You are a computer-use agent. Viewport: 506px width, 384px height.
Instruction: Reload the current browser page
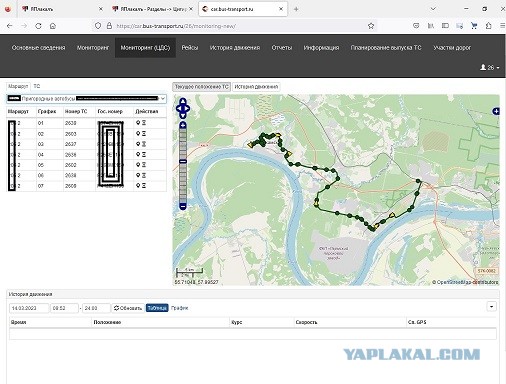tap(38, 26)
